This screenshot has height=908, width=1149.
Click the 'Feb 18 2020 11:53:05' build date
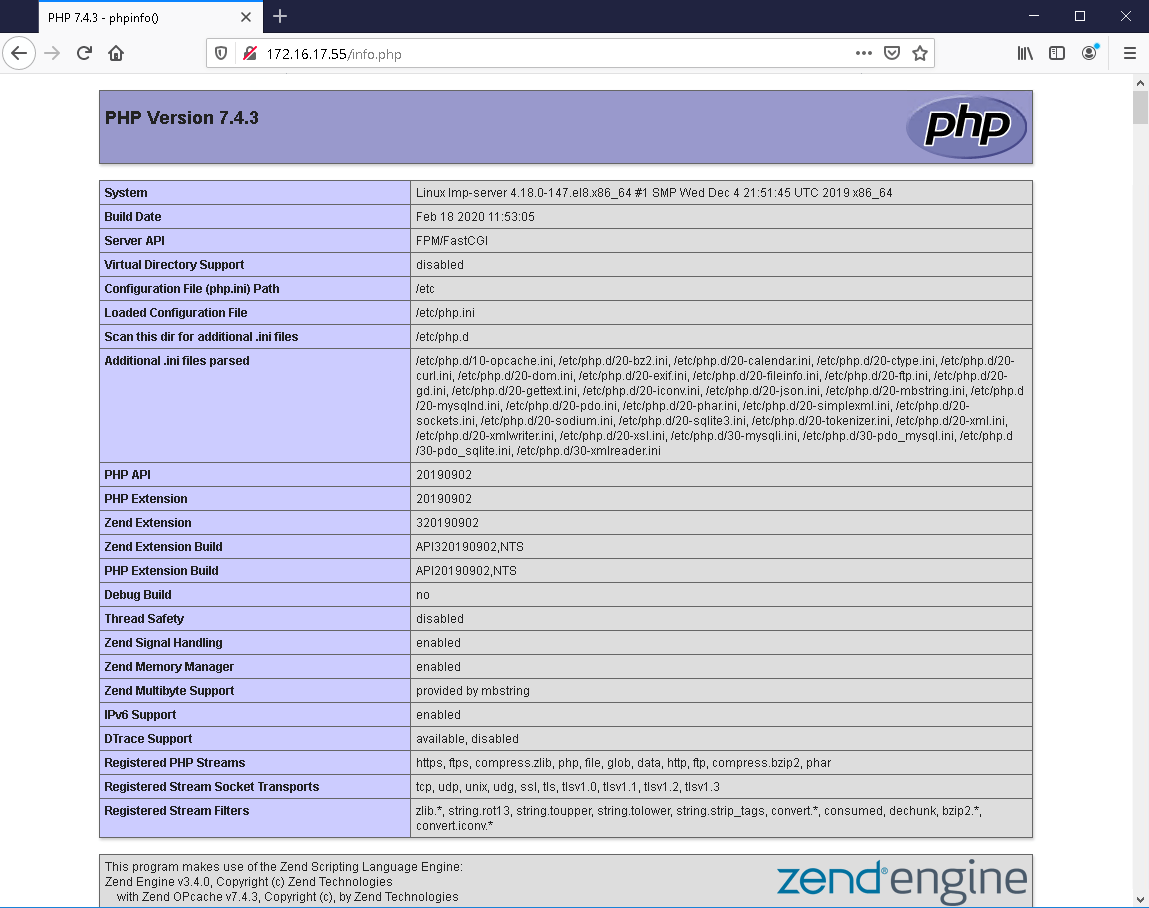click(x=476, y=217)
